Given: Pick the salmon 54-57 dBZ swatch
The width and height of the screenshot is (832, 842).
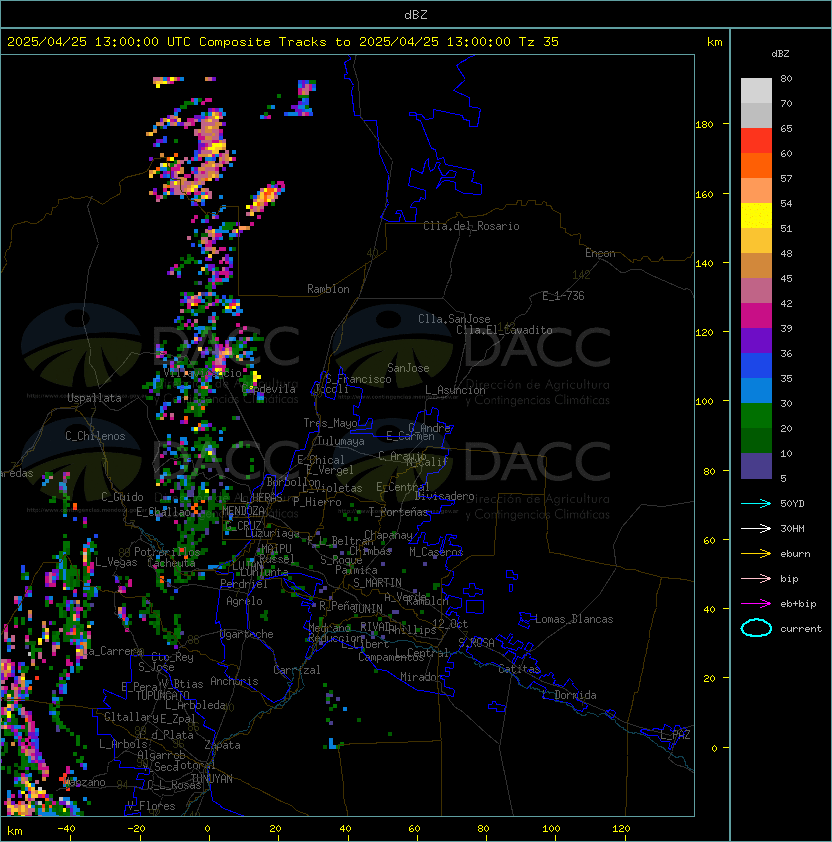Looking at the screenshot, I should [756, 191].
